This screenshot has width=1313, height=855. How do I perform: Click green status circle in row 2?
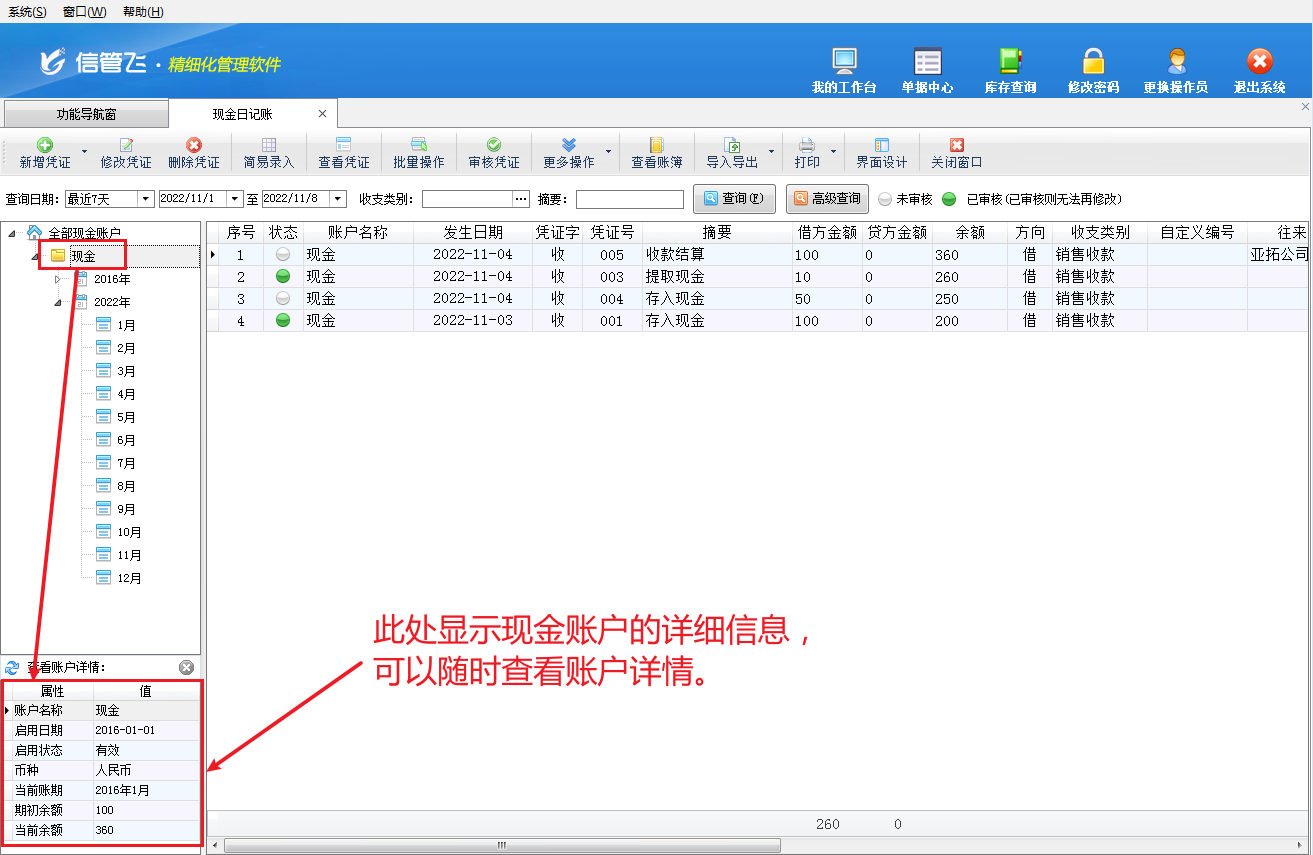(x=283, y=277)
